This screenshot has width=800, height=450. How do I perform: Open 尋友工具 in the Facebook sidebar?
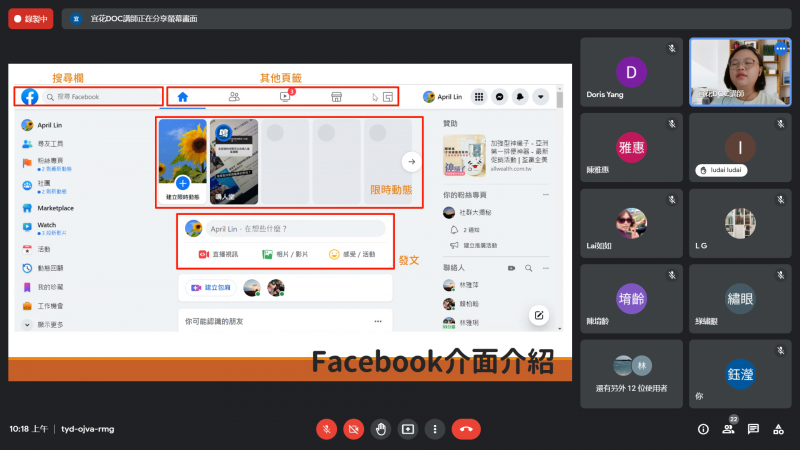click(42, 144)
